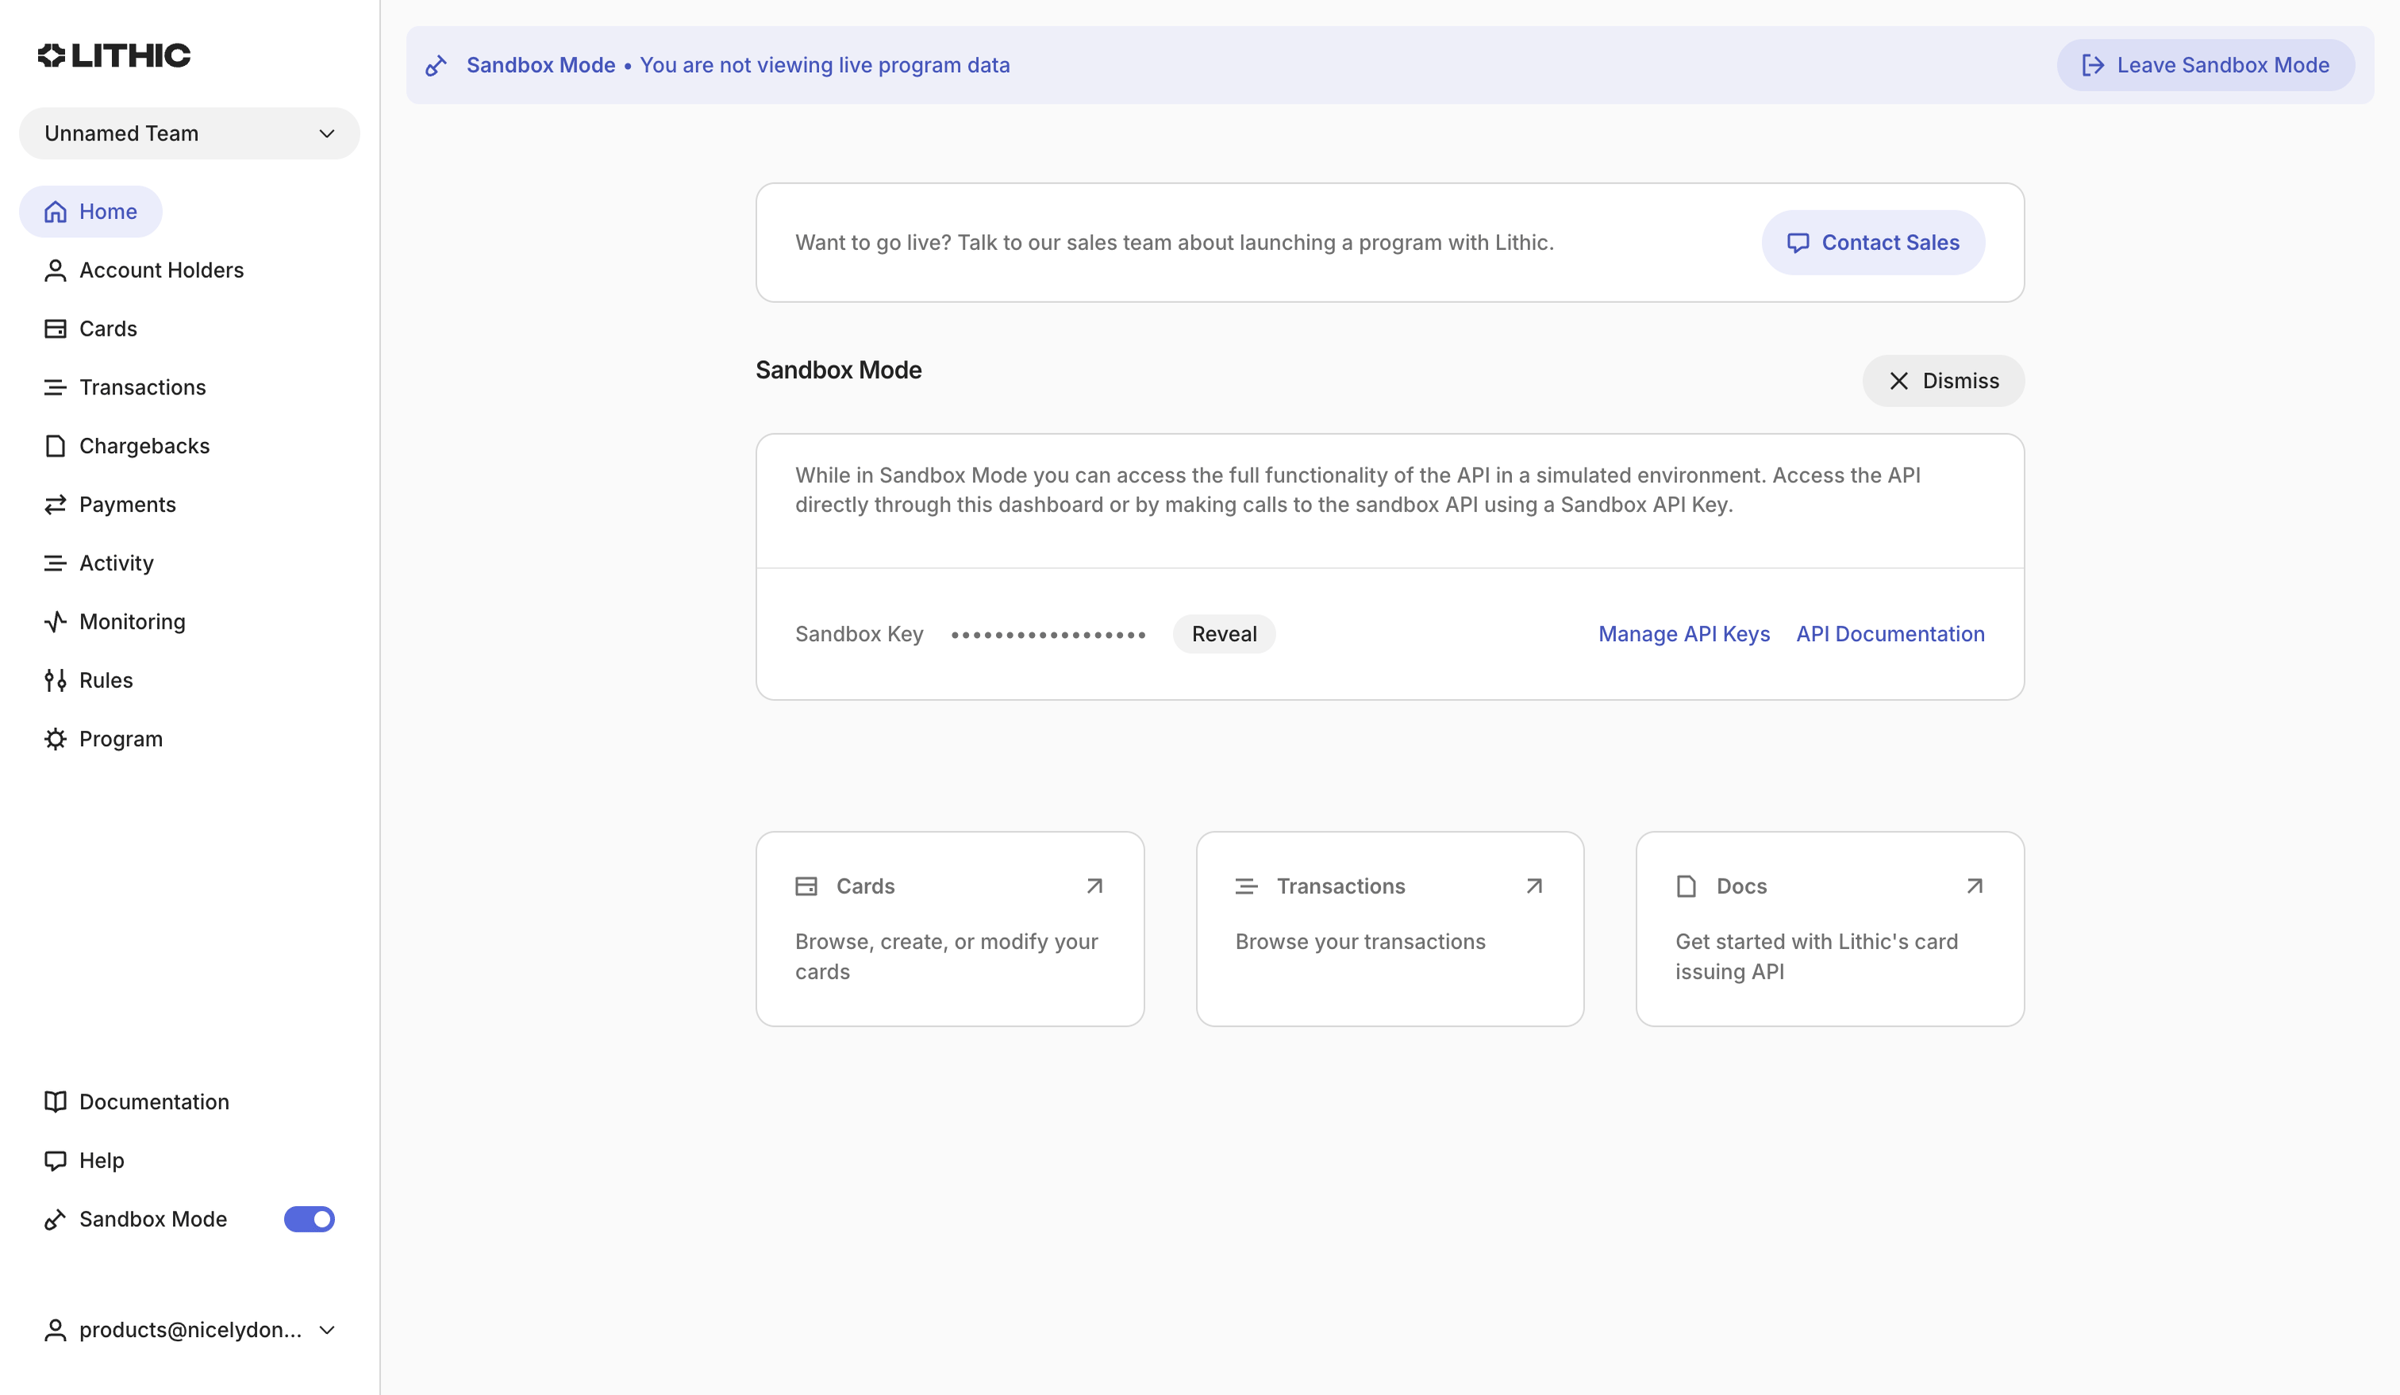Click the Sandbox Mode icon in sidebar
The image size is (2400, 1395).
[x=55, y=1219]
